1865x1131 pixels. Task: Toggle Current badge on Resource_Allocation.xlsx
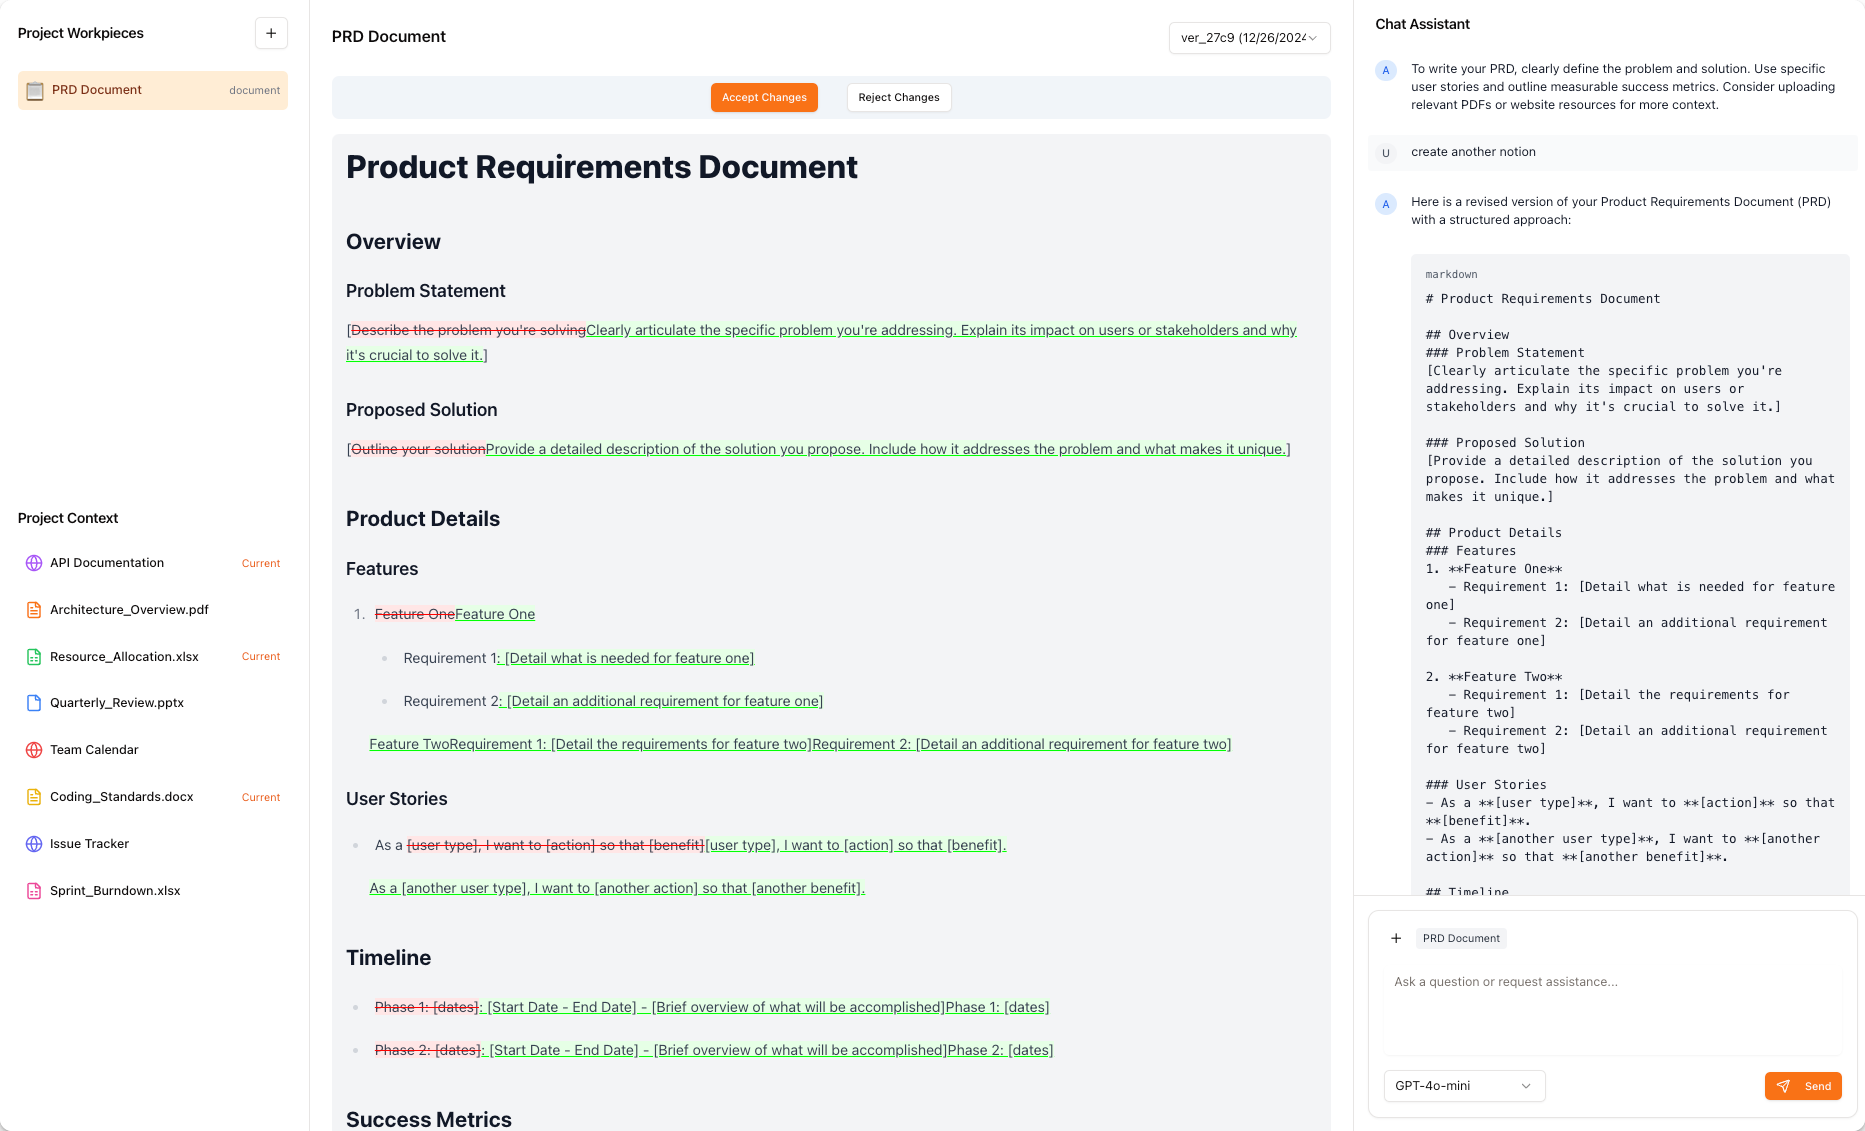coord(260,656)
